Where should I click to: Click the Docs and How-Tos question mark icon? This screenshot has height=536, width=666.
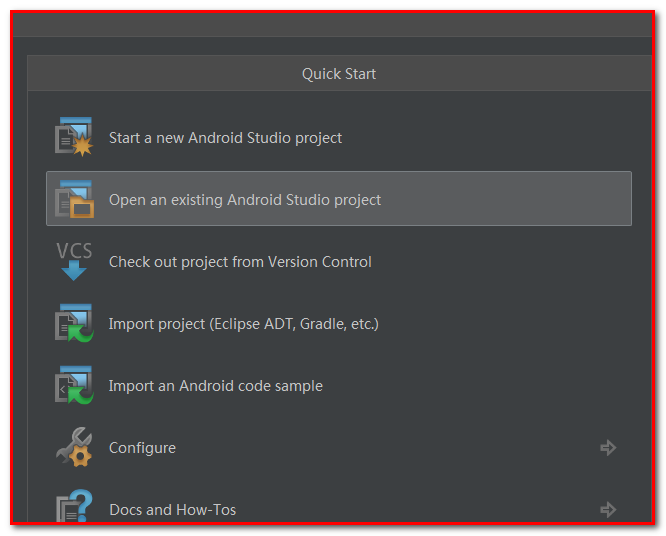click(73, 508)
